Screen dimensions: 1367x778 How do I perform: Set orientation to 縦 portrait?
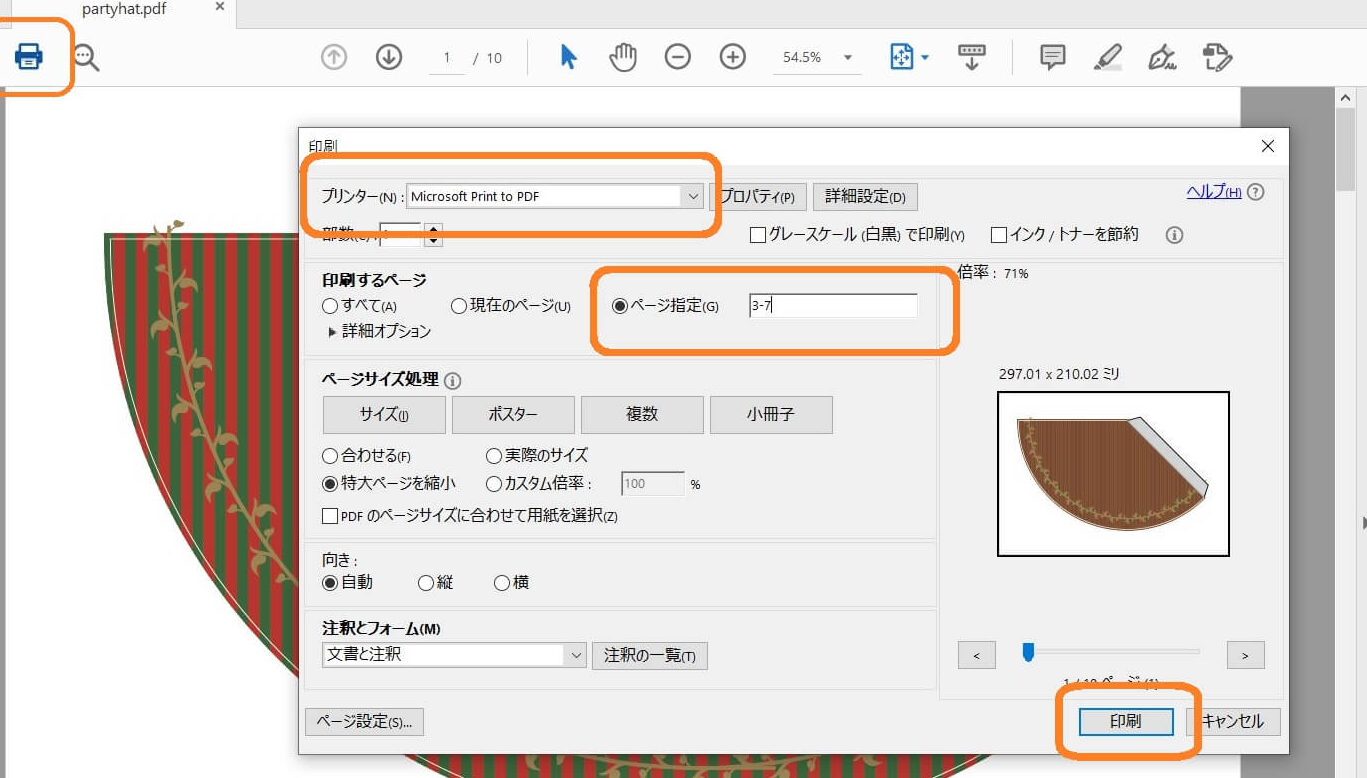tap(426, 583)
